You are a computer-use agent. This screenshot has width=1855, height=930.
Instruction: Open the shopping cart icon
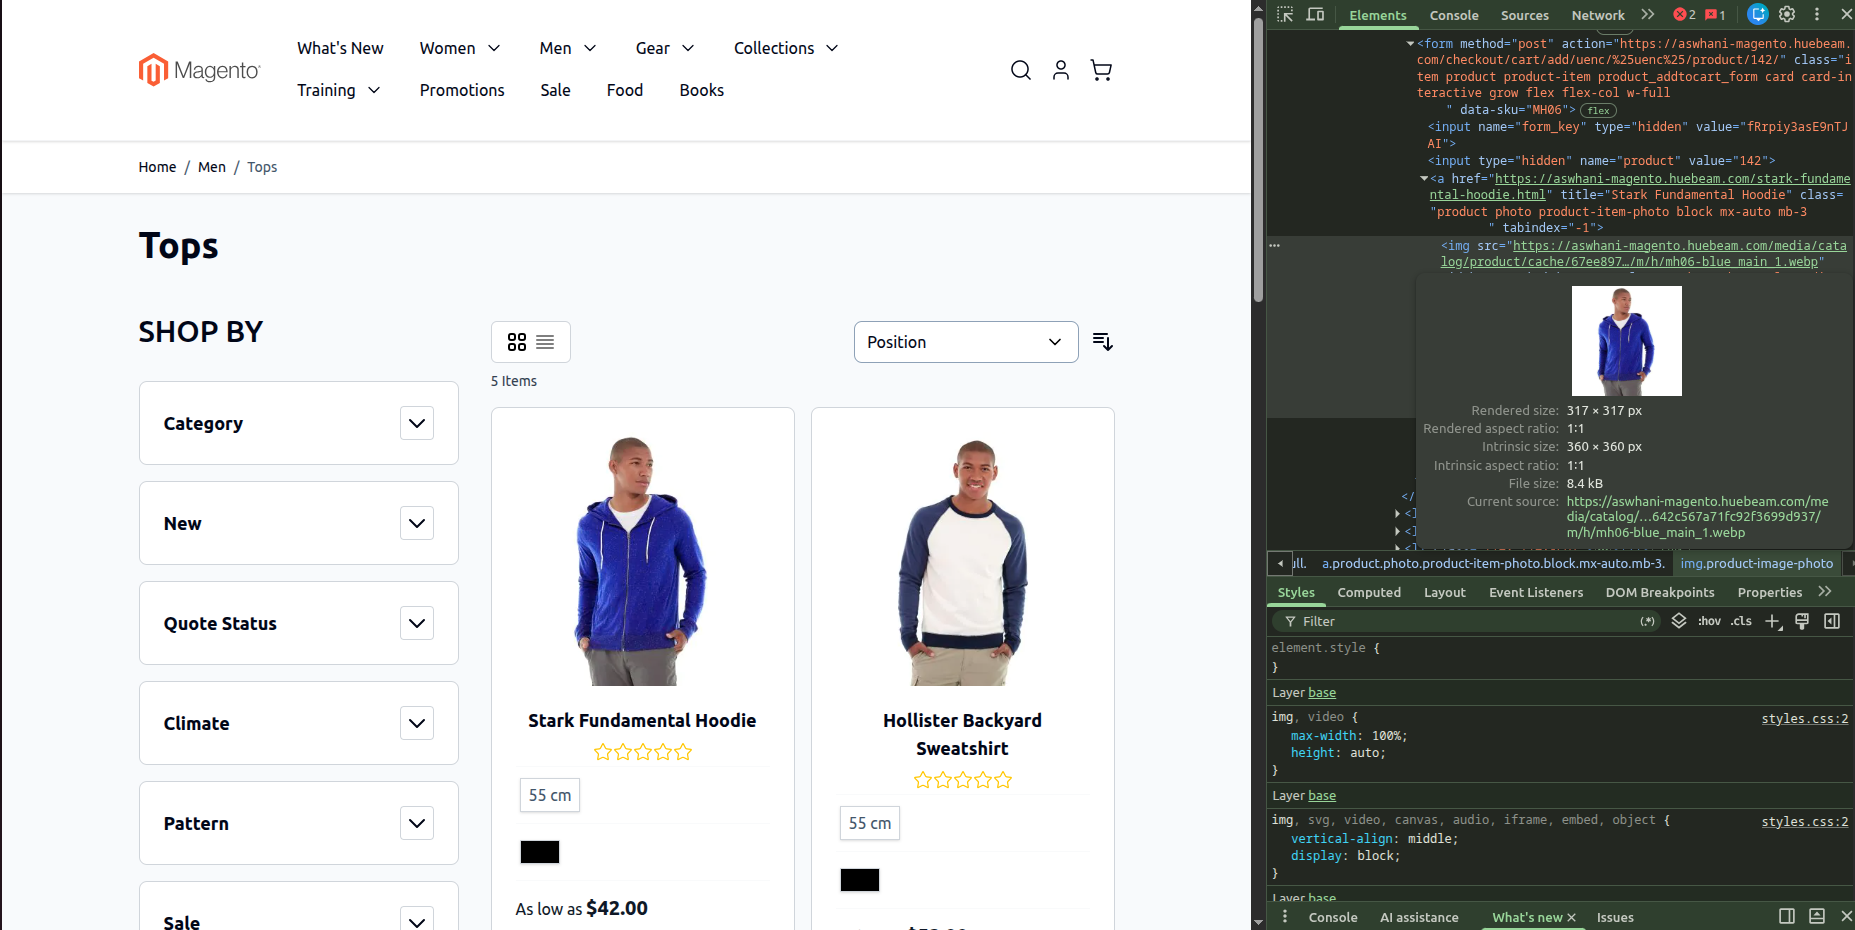pyautogui.click(x=1101, y=70)
